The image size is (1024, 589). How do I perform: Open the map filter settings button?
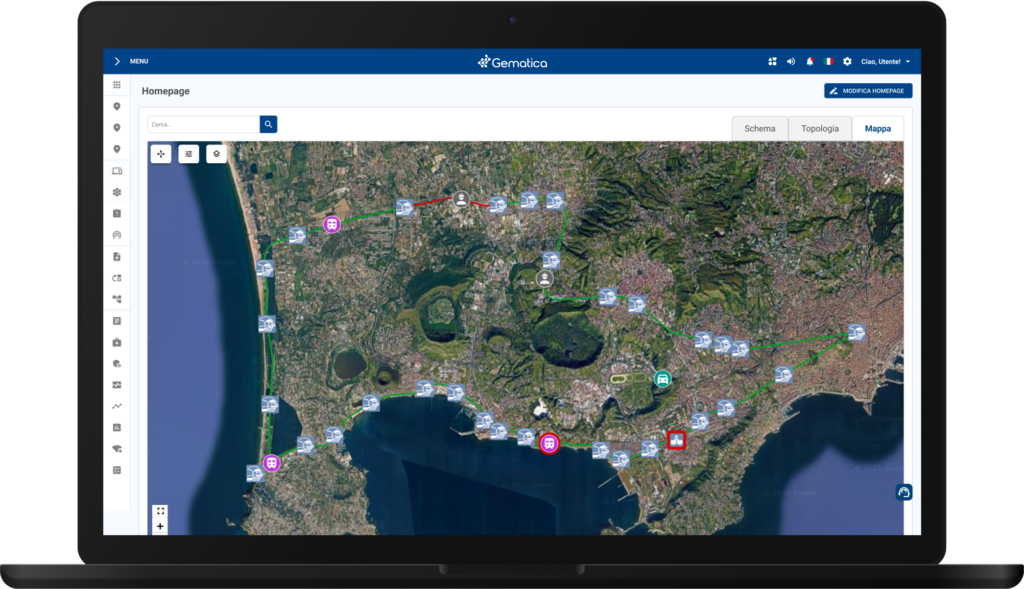coord(189,154)
